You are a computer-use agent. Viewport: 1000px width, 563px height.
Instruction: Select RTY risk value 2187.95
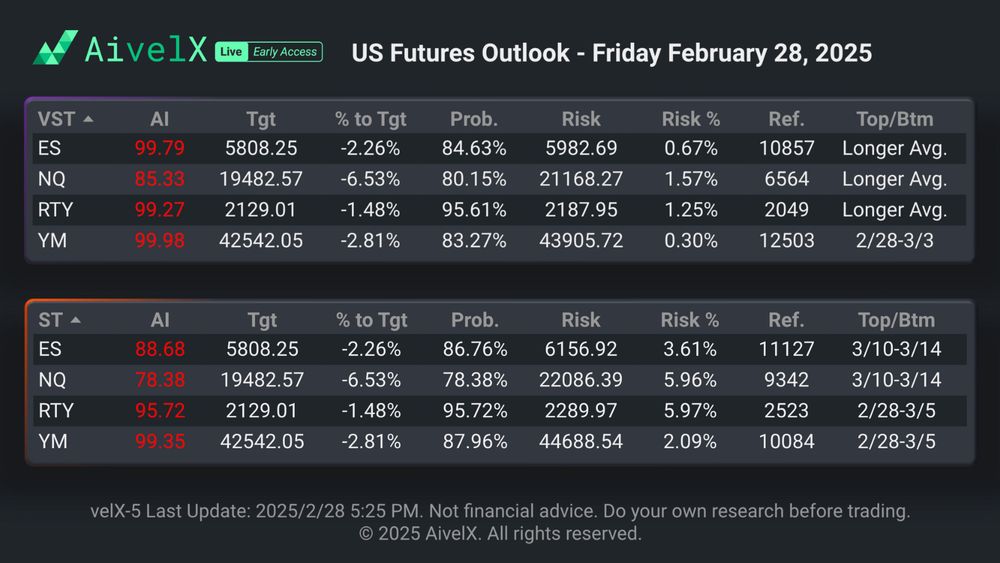tap(581, 210)
